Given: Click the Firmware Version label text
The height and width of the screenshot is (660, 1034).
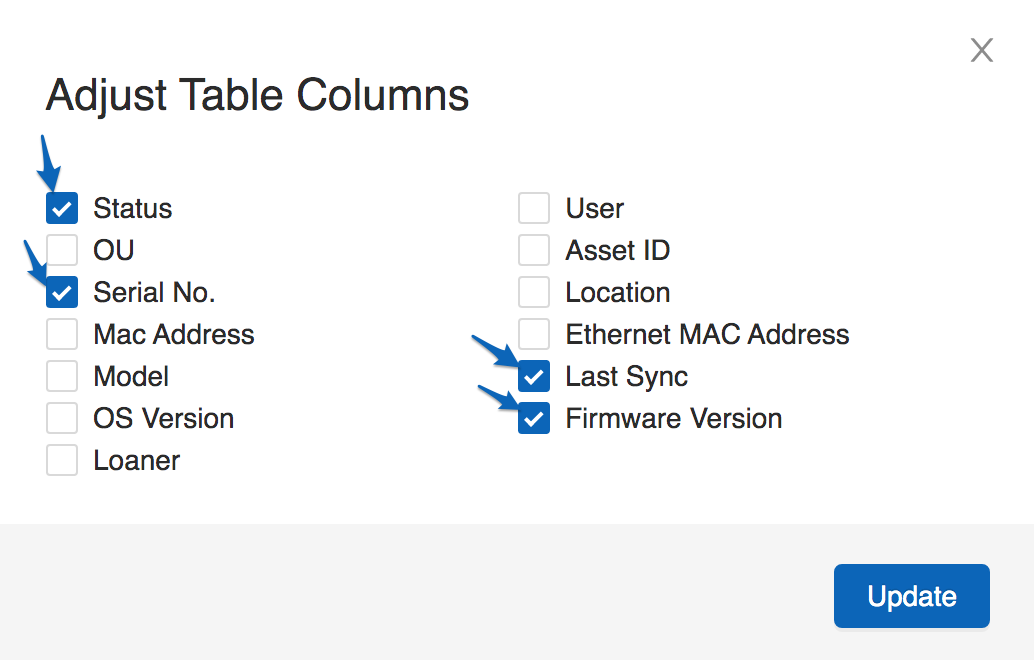Looking at the screenshot, I should point(673,419).
